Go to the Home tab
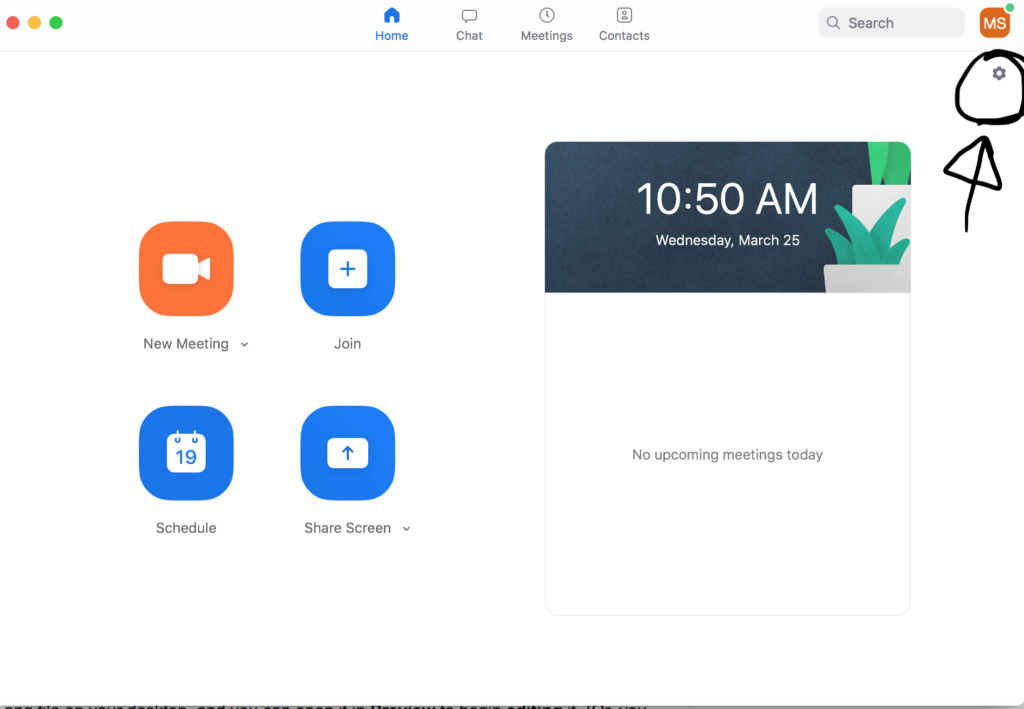1024x709 pixels. pyautogui.click(x=392, y=24)
